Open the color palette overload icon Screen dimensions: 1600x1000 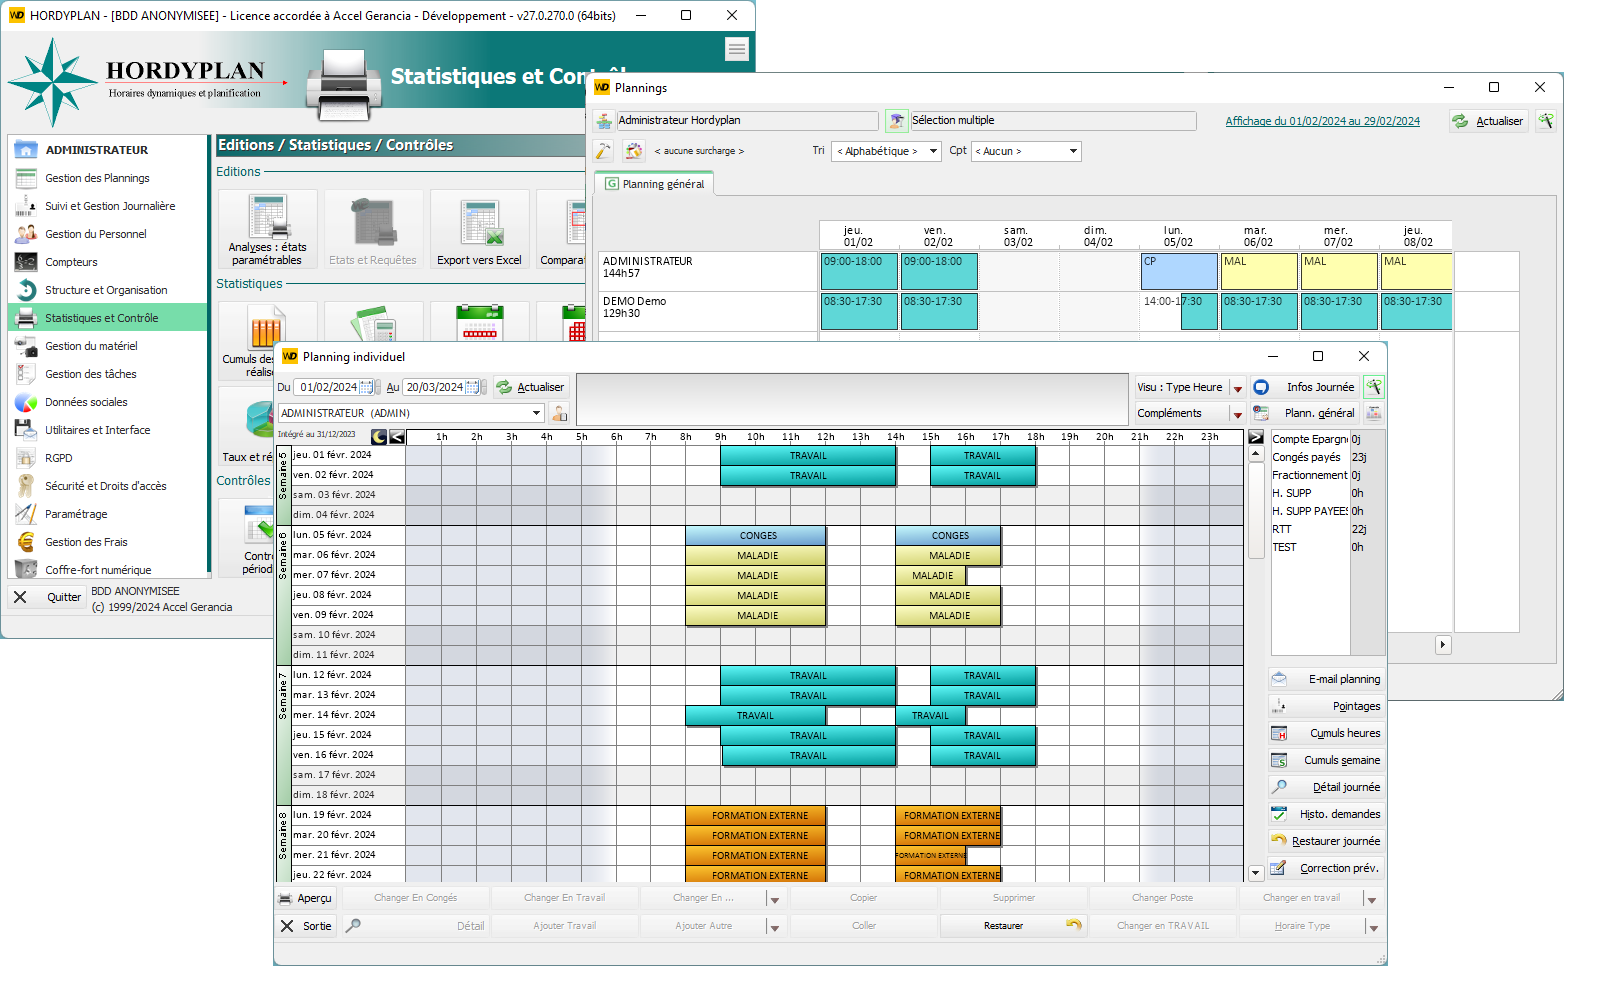(634, 151)
